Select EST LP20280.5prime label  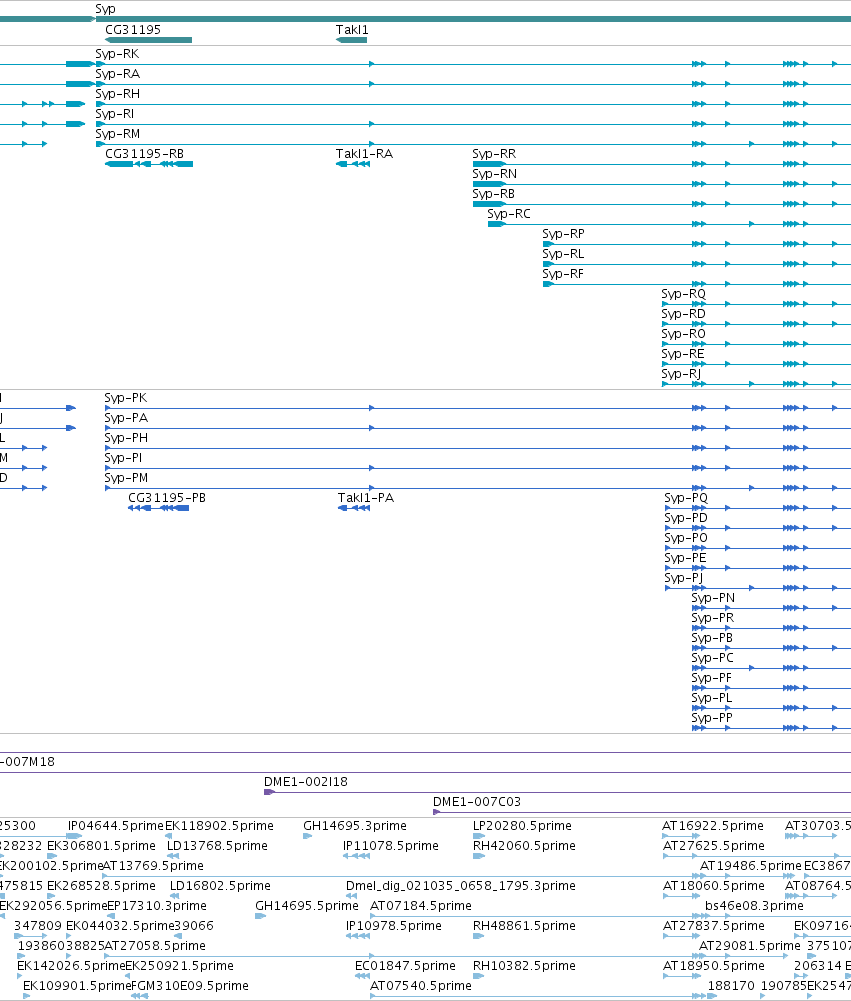[522, 825]
